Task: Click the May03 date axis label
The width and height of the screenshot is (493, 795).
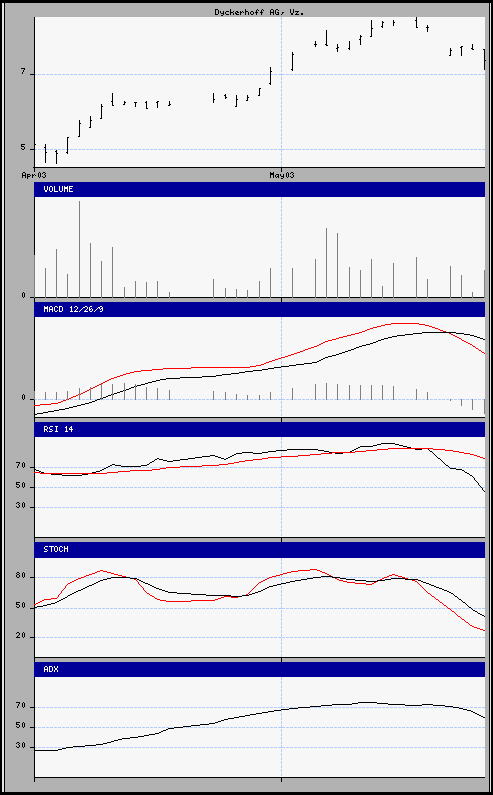Action: coord(282,175)
